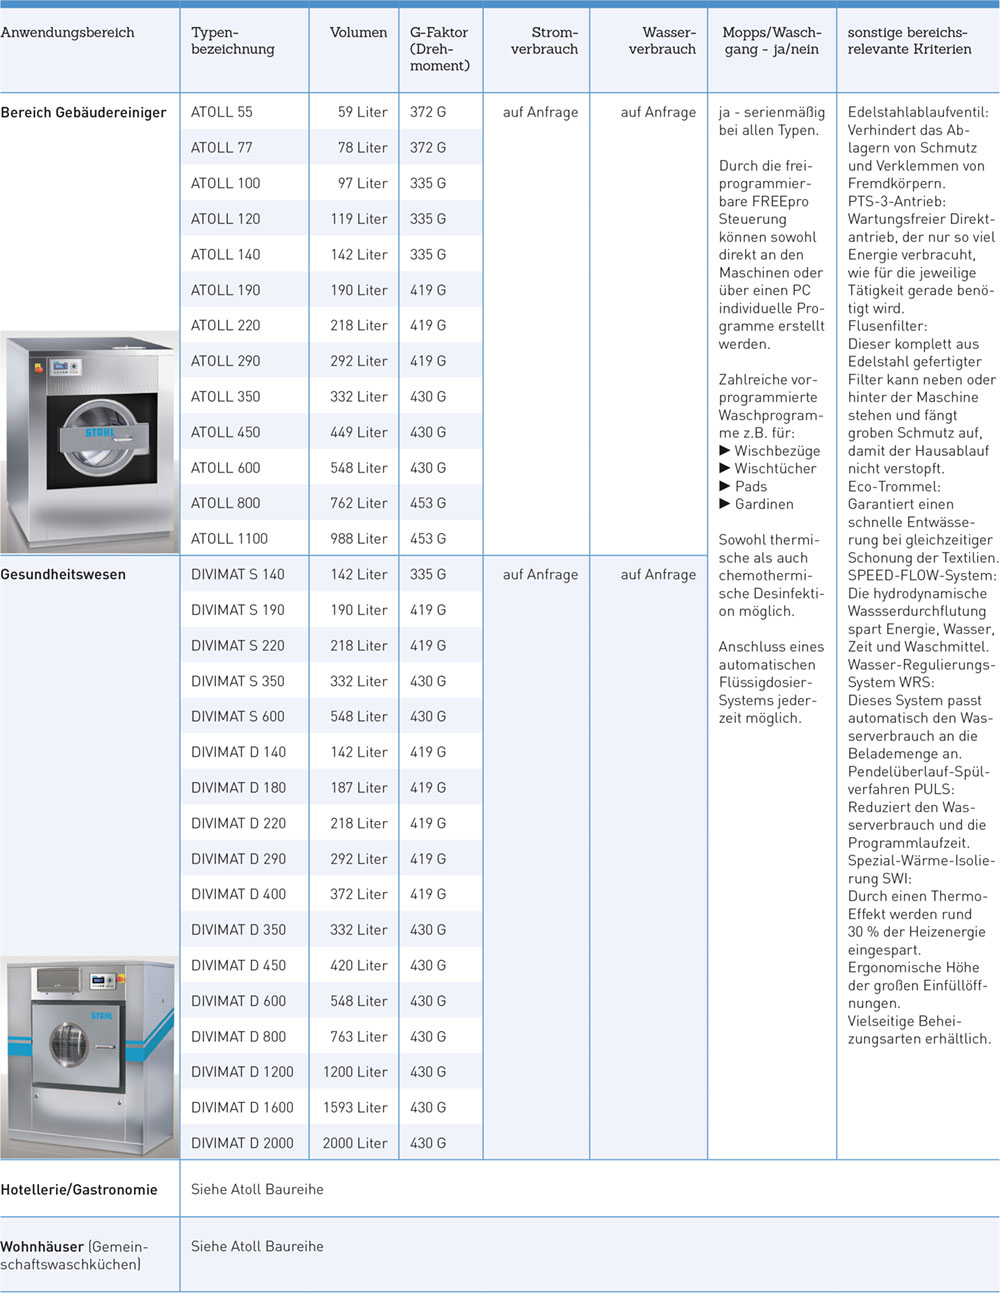Select the DIVIMAT D 1600 type cell
Viewport: 1000px width, 1293px height.
(243, 1107)
